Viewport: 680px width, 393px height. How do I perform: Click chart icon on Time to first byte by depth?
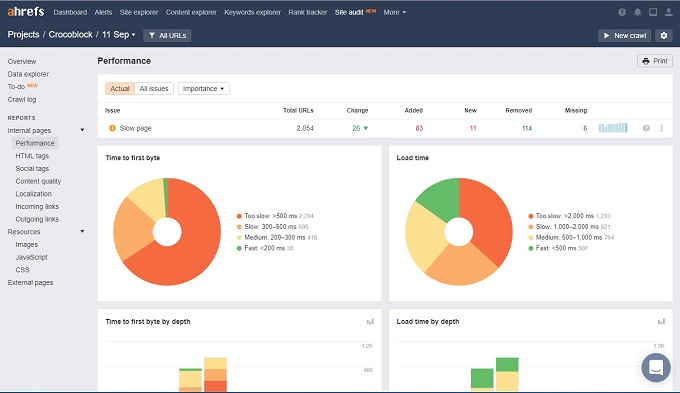[x=370, y=321]
